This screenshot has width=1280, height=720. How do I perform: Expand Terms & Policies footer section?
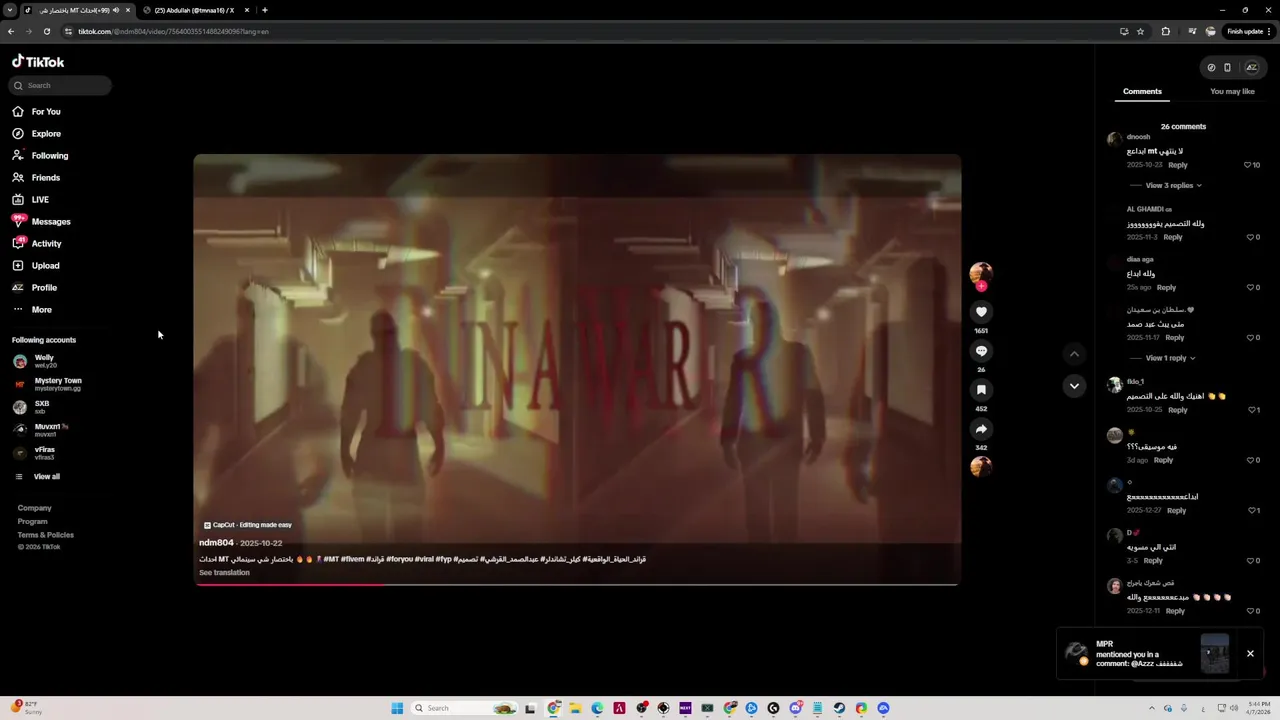(45, 535)
